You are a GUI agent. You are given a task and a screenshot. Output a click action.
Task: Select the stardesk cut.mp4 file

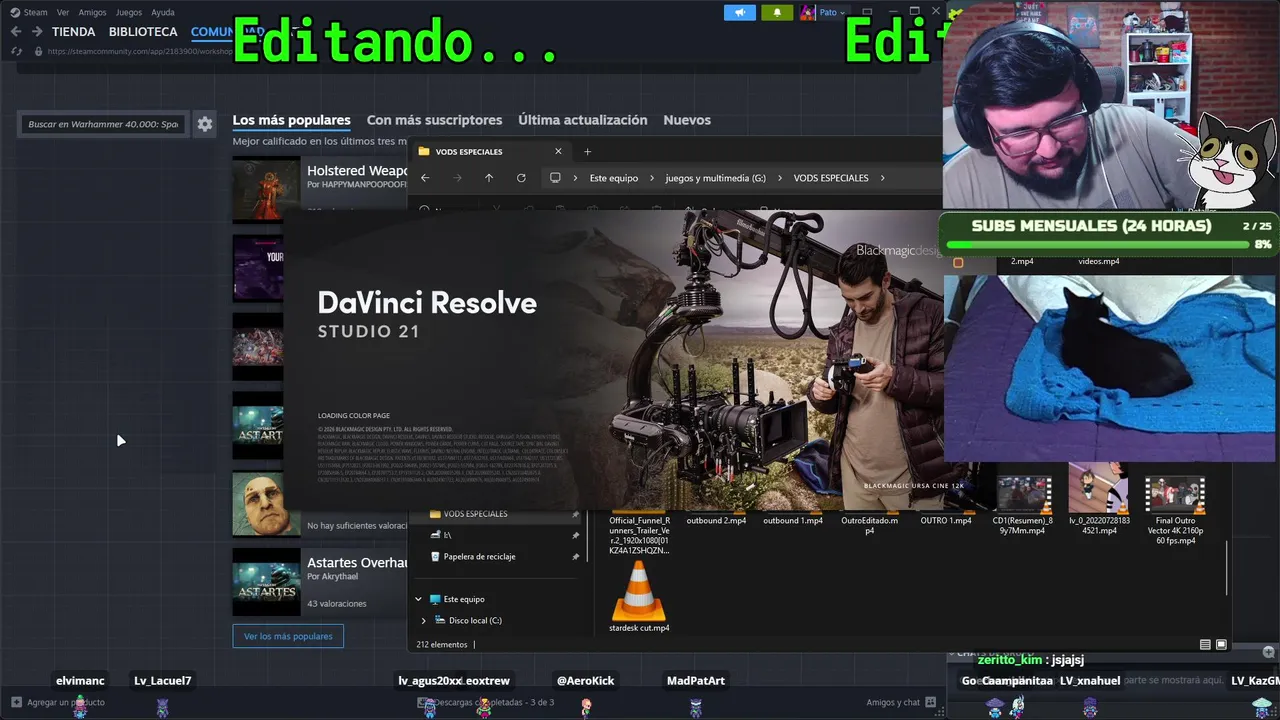(x=639, y=597)
